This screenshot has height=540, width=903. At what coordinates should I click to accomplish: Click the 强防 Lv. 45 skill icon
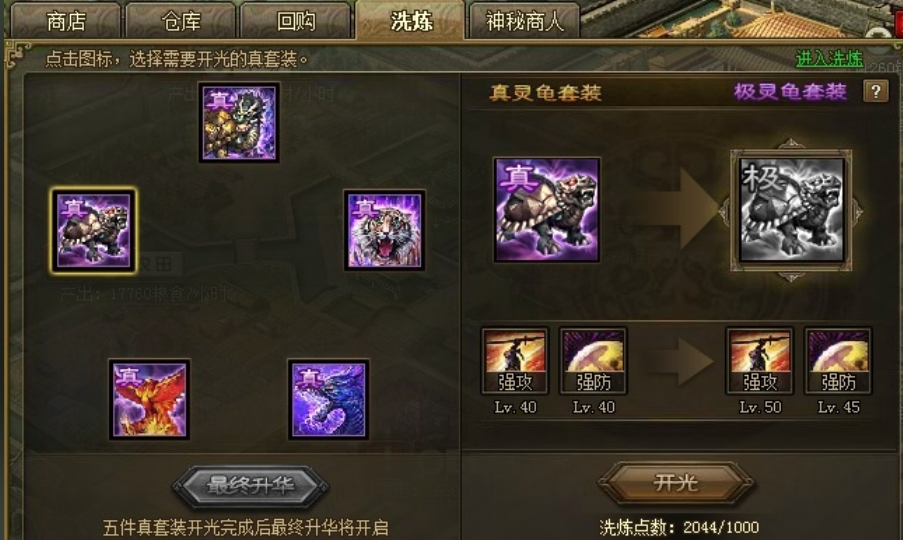[x=838, y=361]
